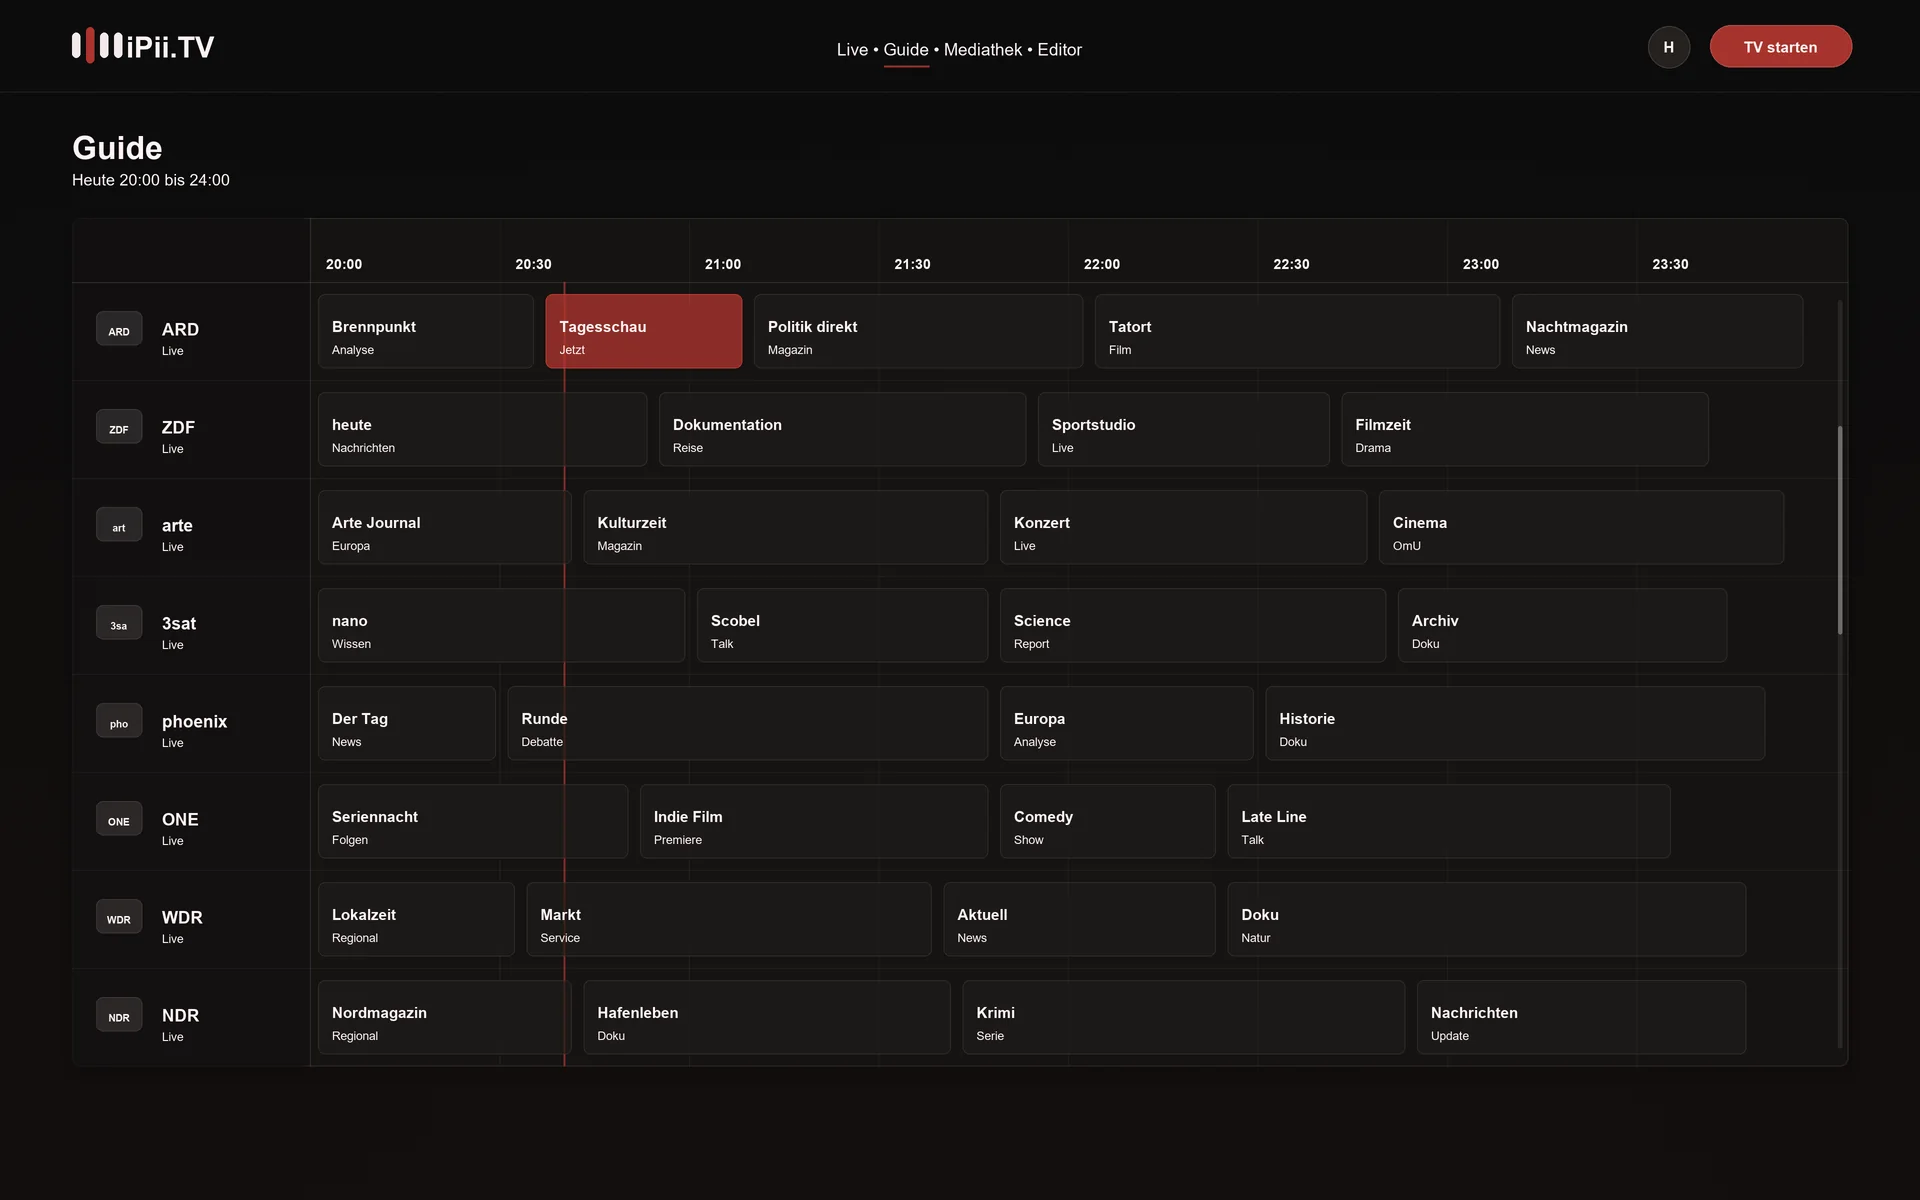Screen dimensions: 1920x1200
Task: Select the Dokumentation Reise program
Action: tap(842, 429)
